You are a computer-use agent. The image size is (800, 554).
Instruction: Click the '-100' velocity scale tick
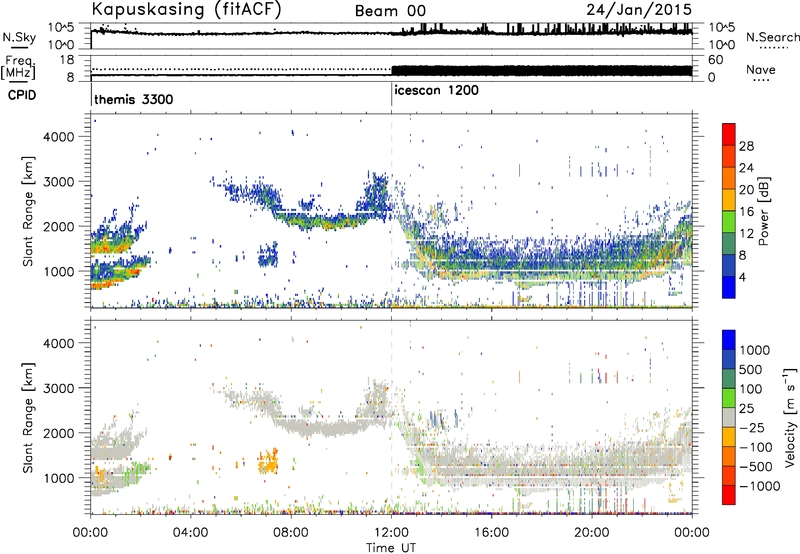click(x=756, y=447)
